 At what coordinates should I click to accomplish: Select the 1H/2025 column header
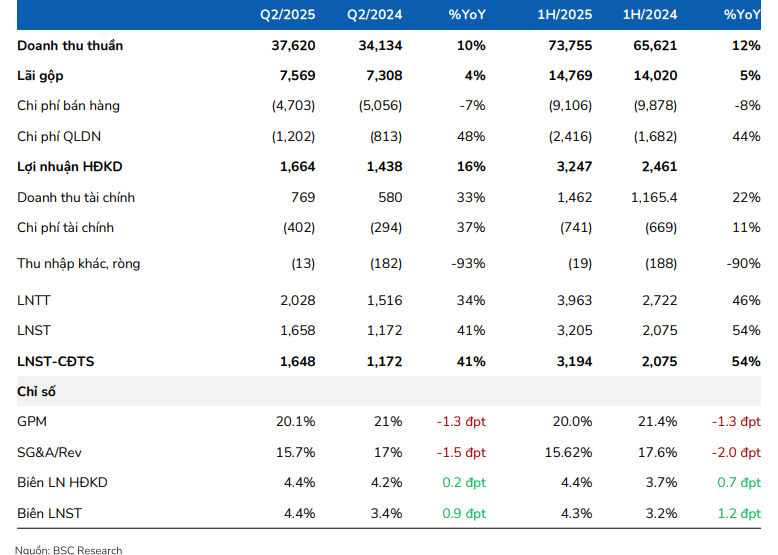coord(564,15)
